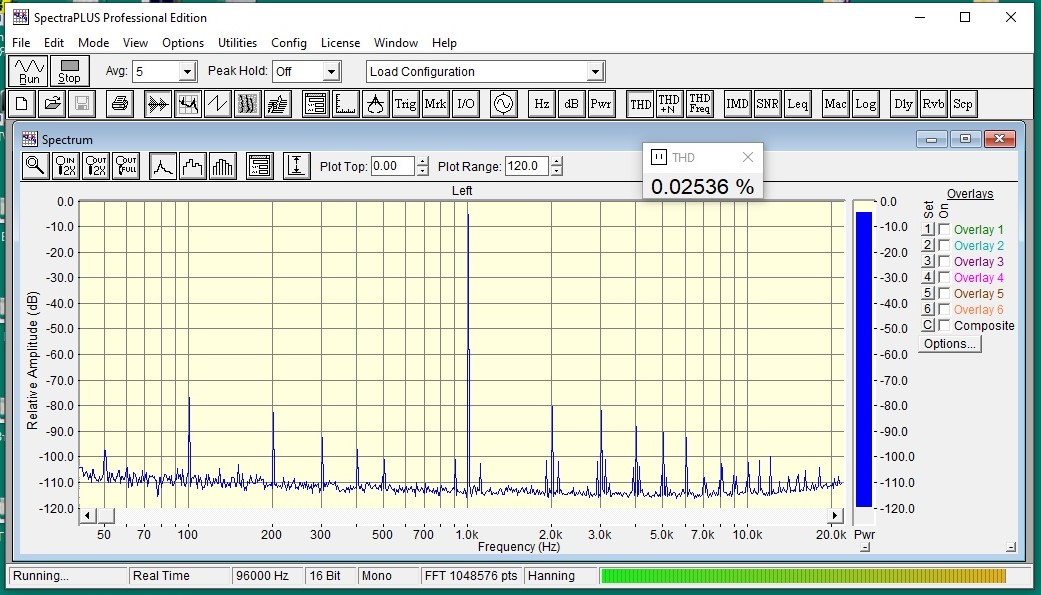Viewport: 1041px width, 595px height.
Task: Expand the Avg dropdown
Action: [187, 72]
